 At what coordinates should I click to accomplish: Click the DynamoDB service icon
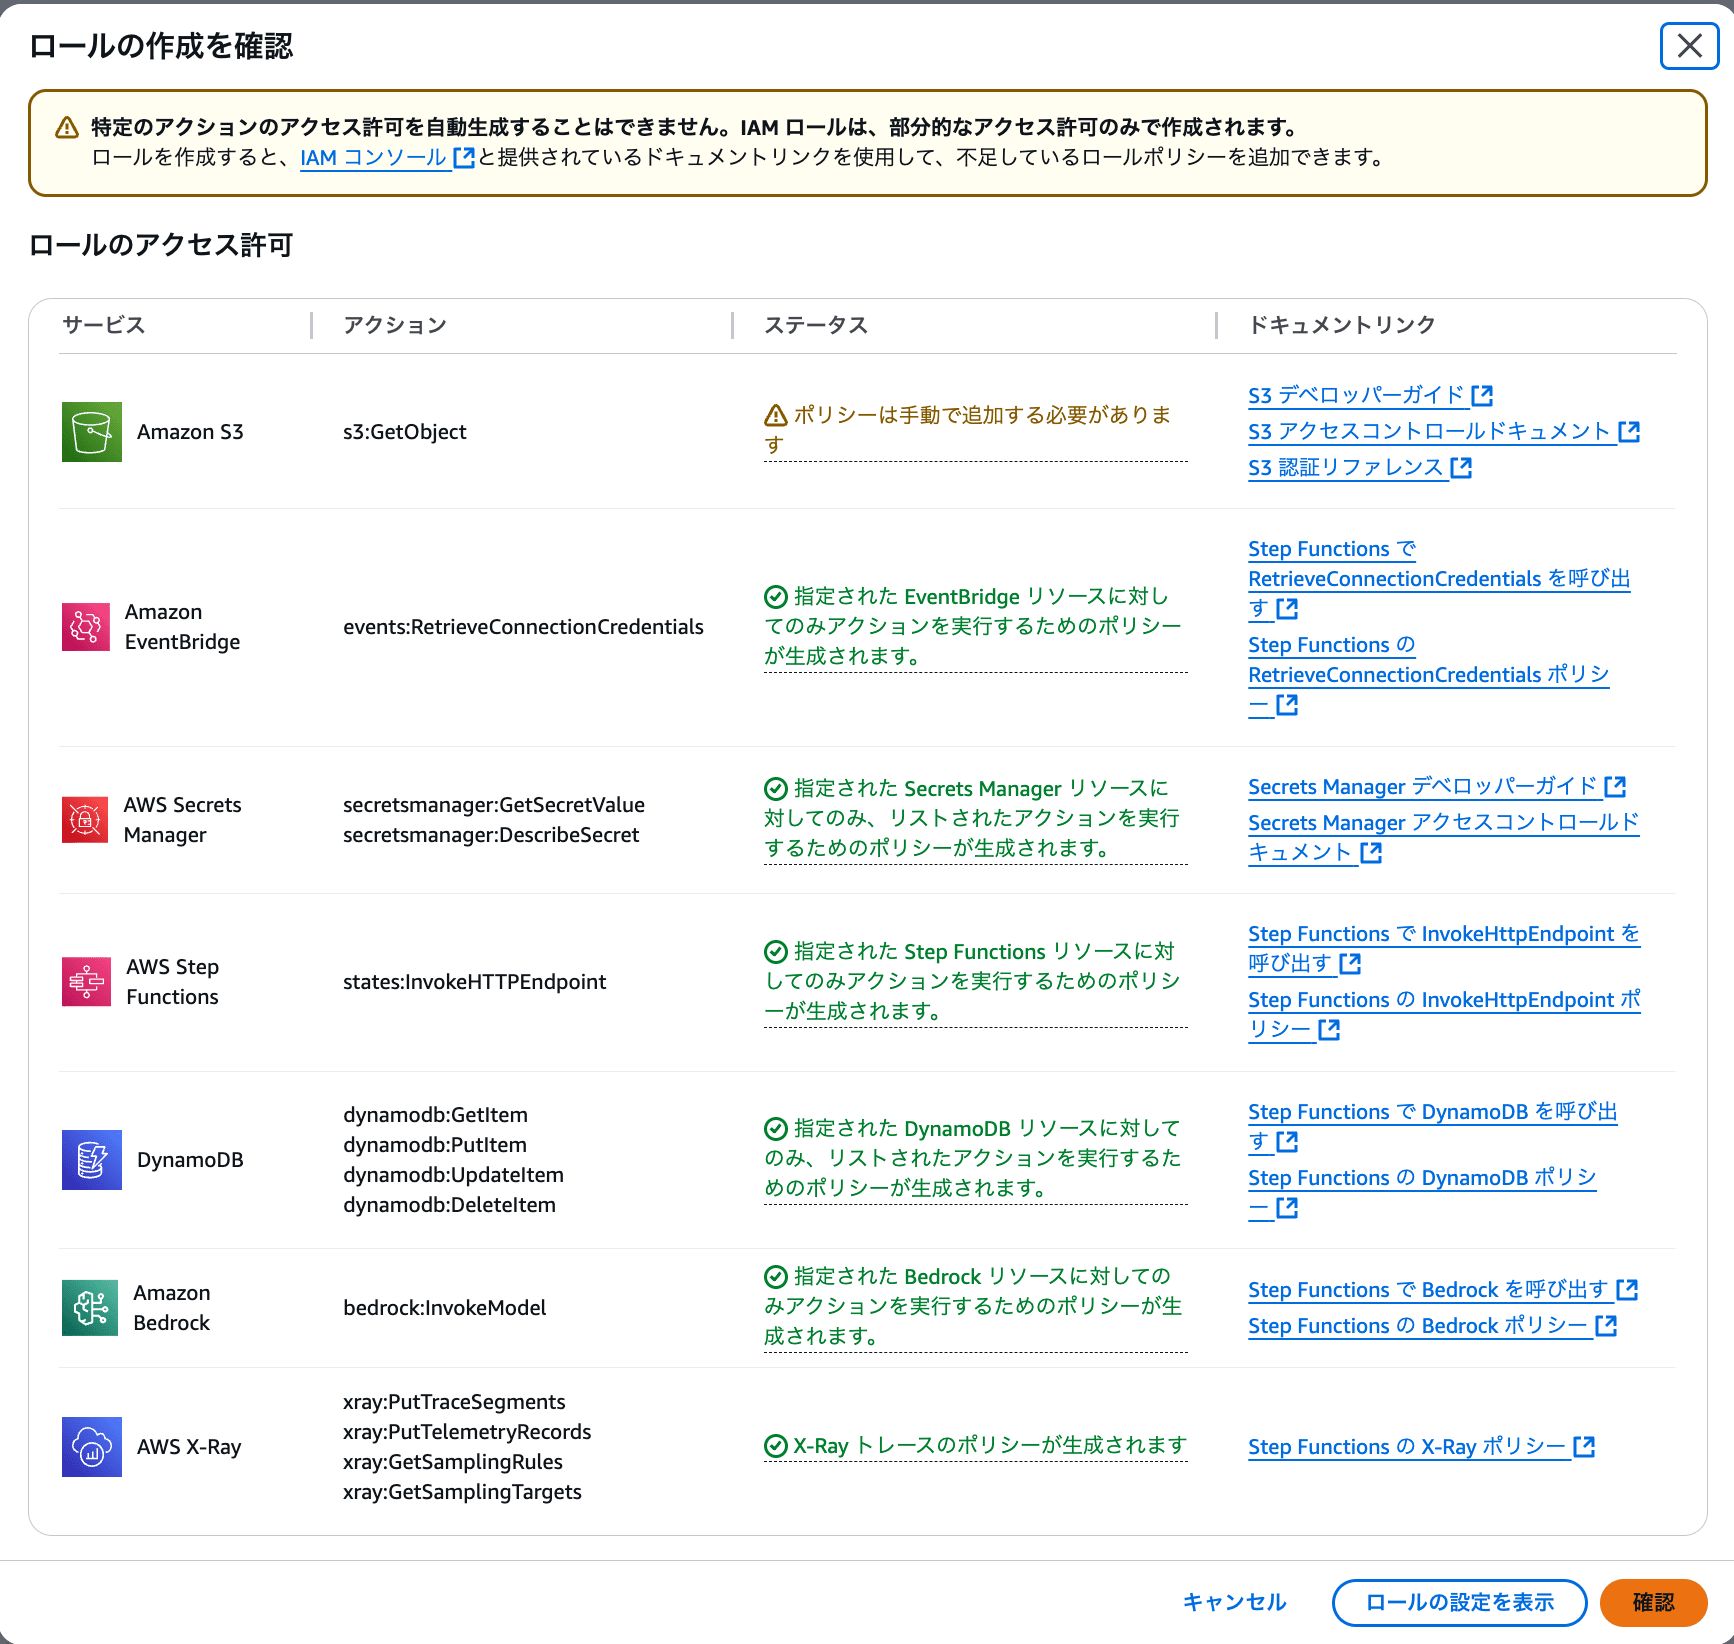tap(92, 1160)
